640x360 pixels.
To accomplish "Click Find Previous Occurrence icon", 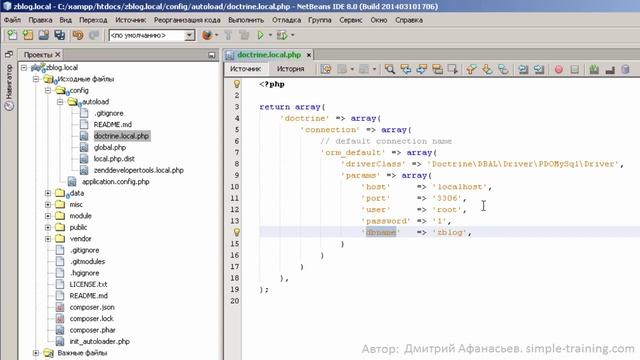I will 406,69.
